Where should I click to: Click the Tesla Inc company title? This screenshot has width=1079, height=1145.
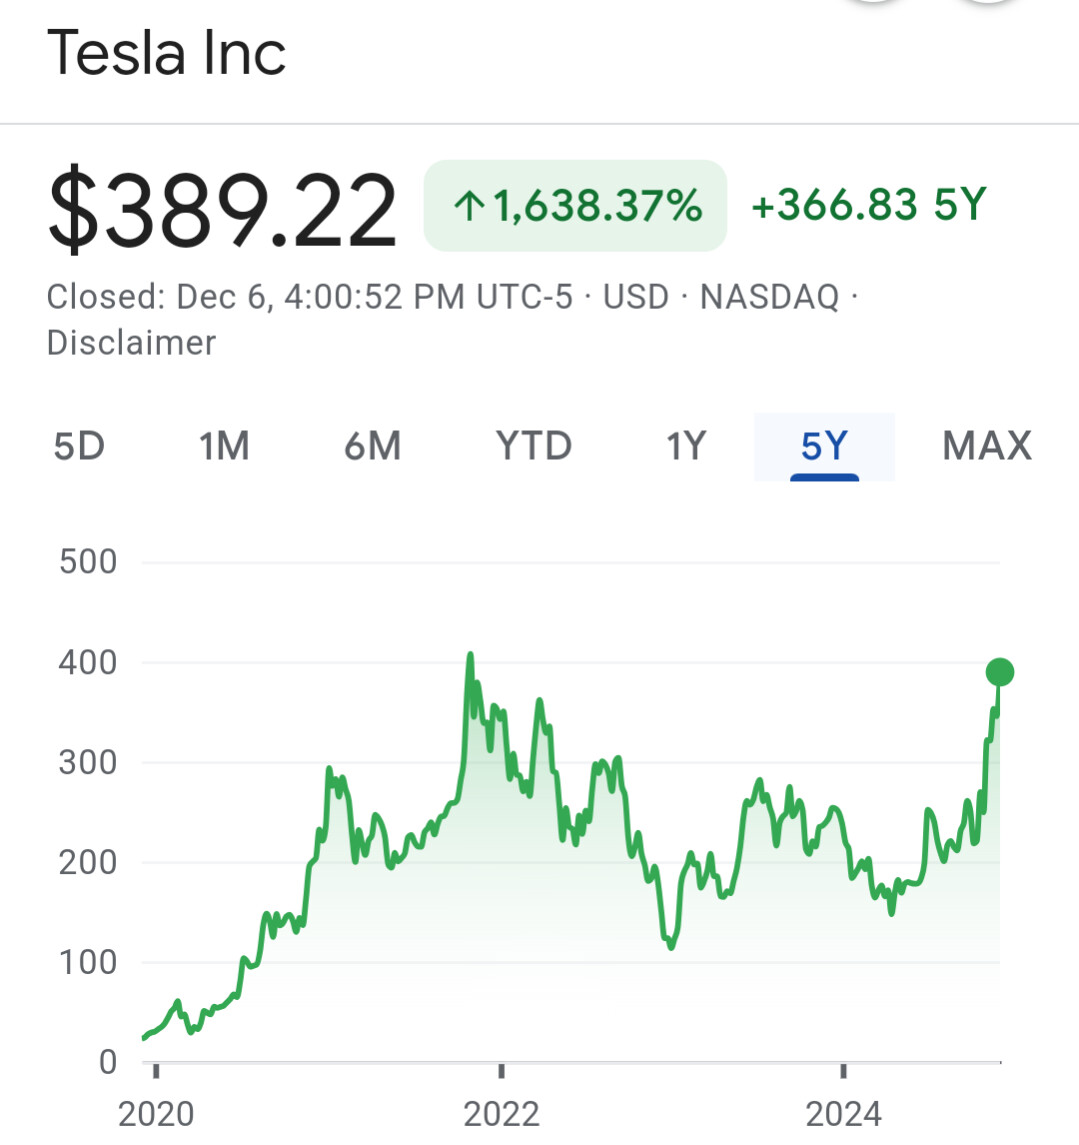[167, 53]
